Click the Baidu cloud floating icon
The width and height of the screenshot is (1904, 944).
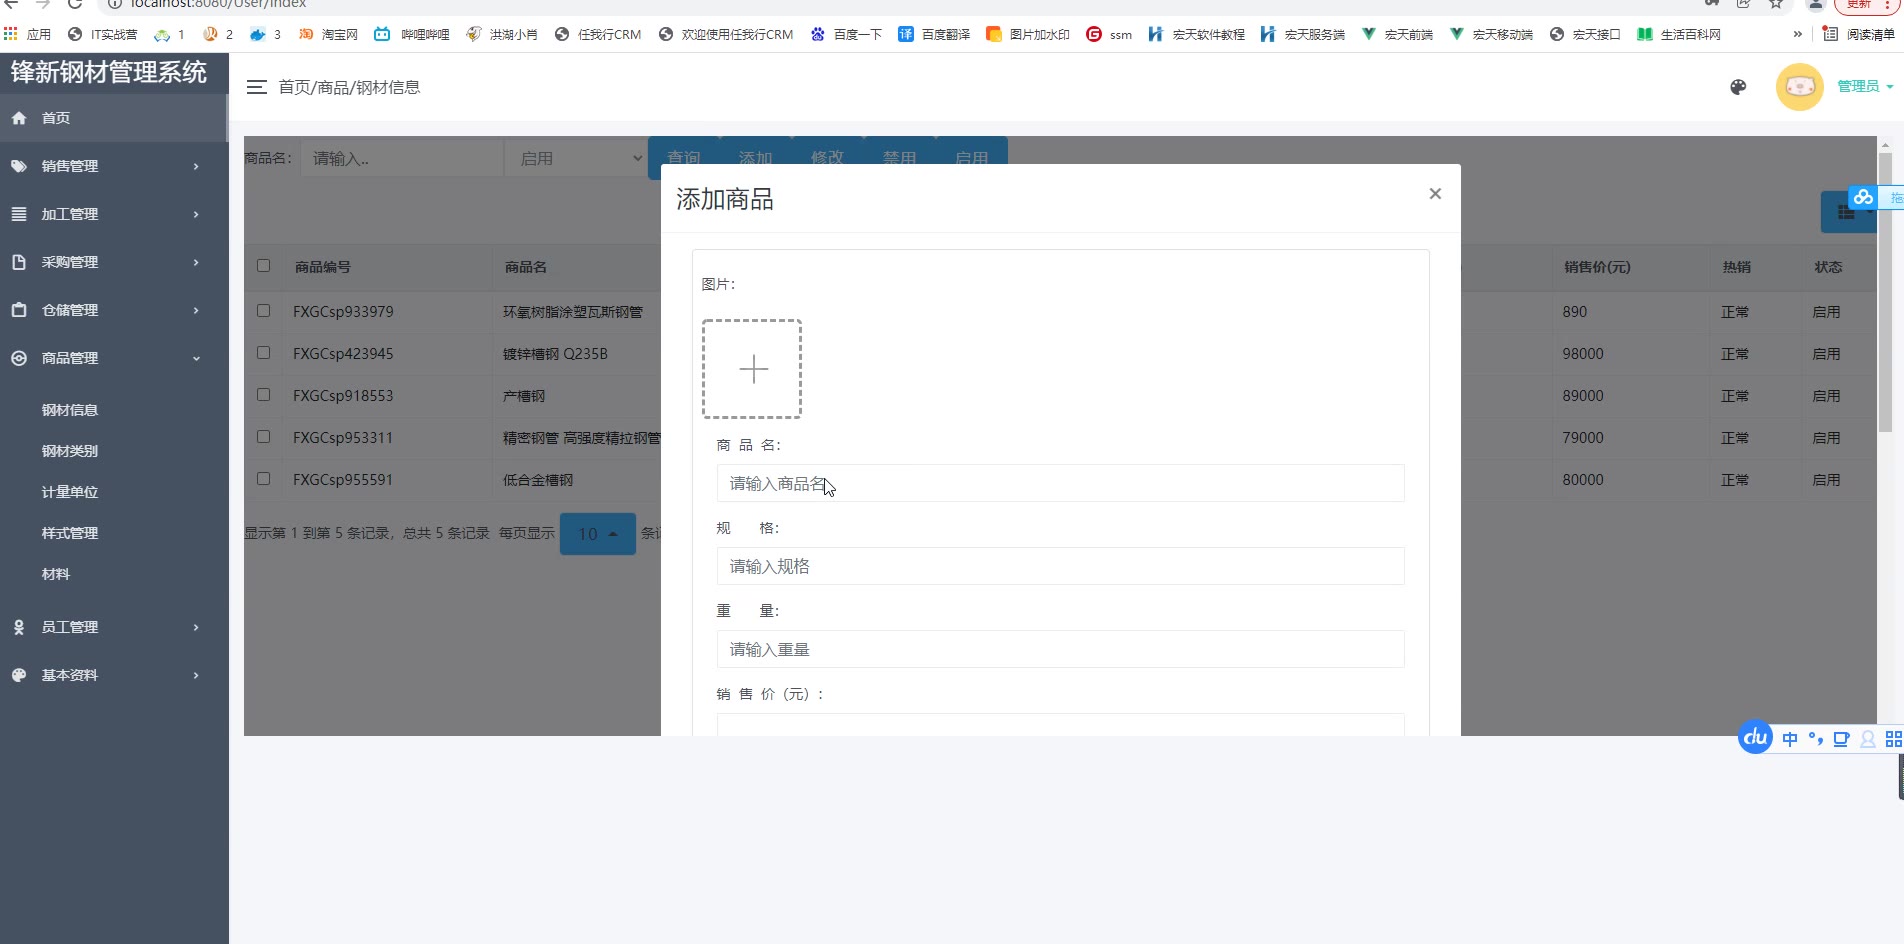coord(1862,198)
